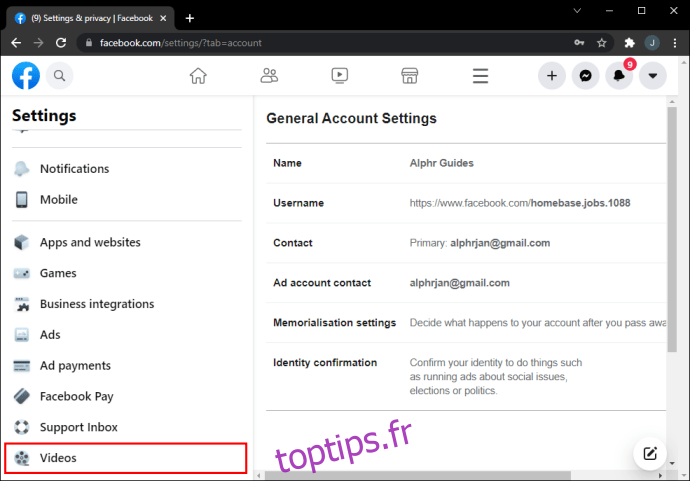Viewport: 690px width, 481px height.
Task: Open Notifications settings
Action: 127,169
